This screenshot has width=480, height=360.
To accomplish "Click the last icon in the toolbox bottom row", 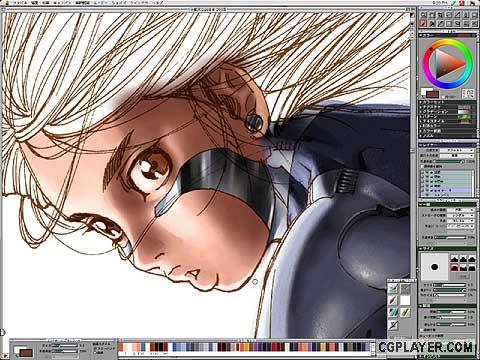I will [474, 23].
